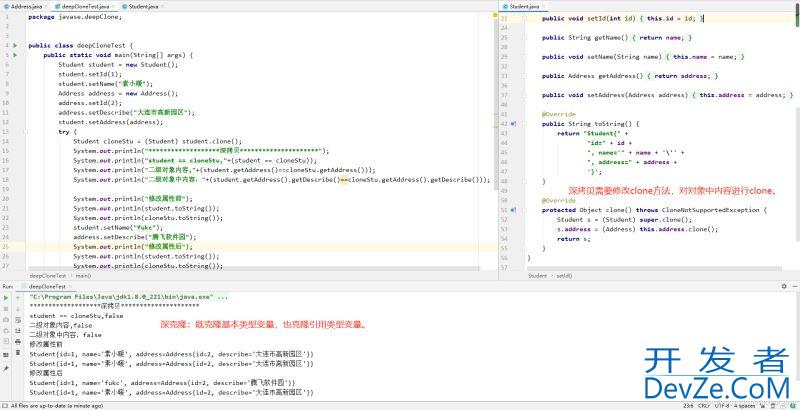Click 'Student s = (Student) super.clone();' line
This screenshot has width=800, height=410.
[624, 220]
